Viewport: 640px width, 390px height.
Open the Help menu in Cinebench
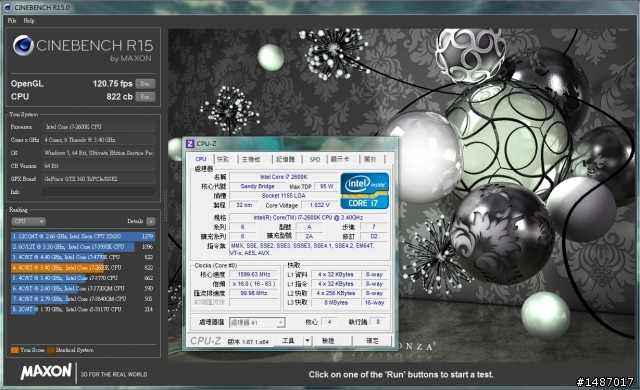click(29, 20)
